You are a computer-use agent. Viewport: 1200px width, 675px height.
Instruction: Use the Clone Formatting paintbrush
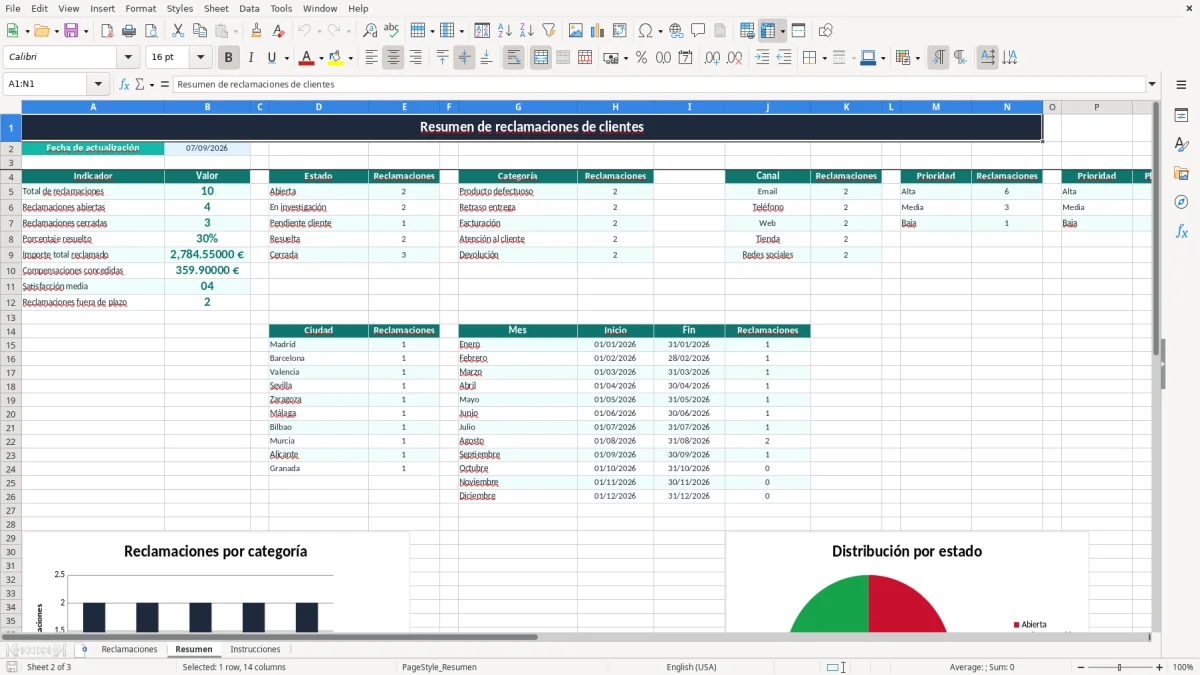pos(256,31)
